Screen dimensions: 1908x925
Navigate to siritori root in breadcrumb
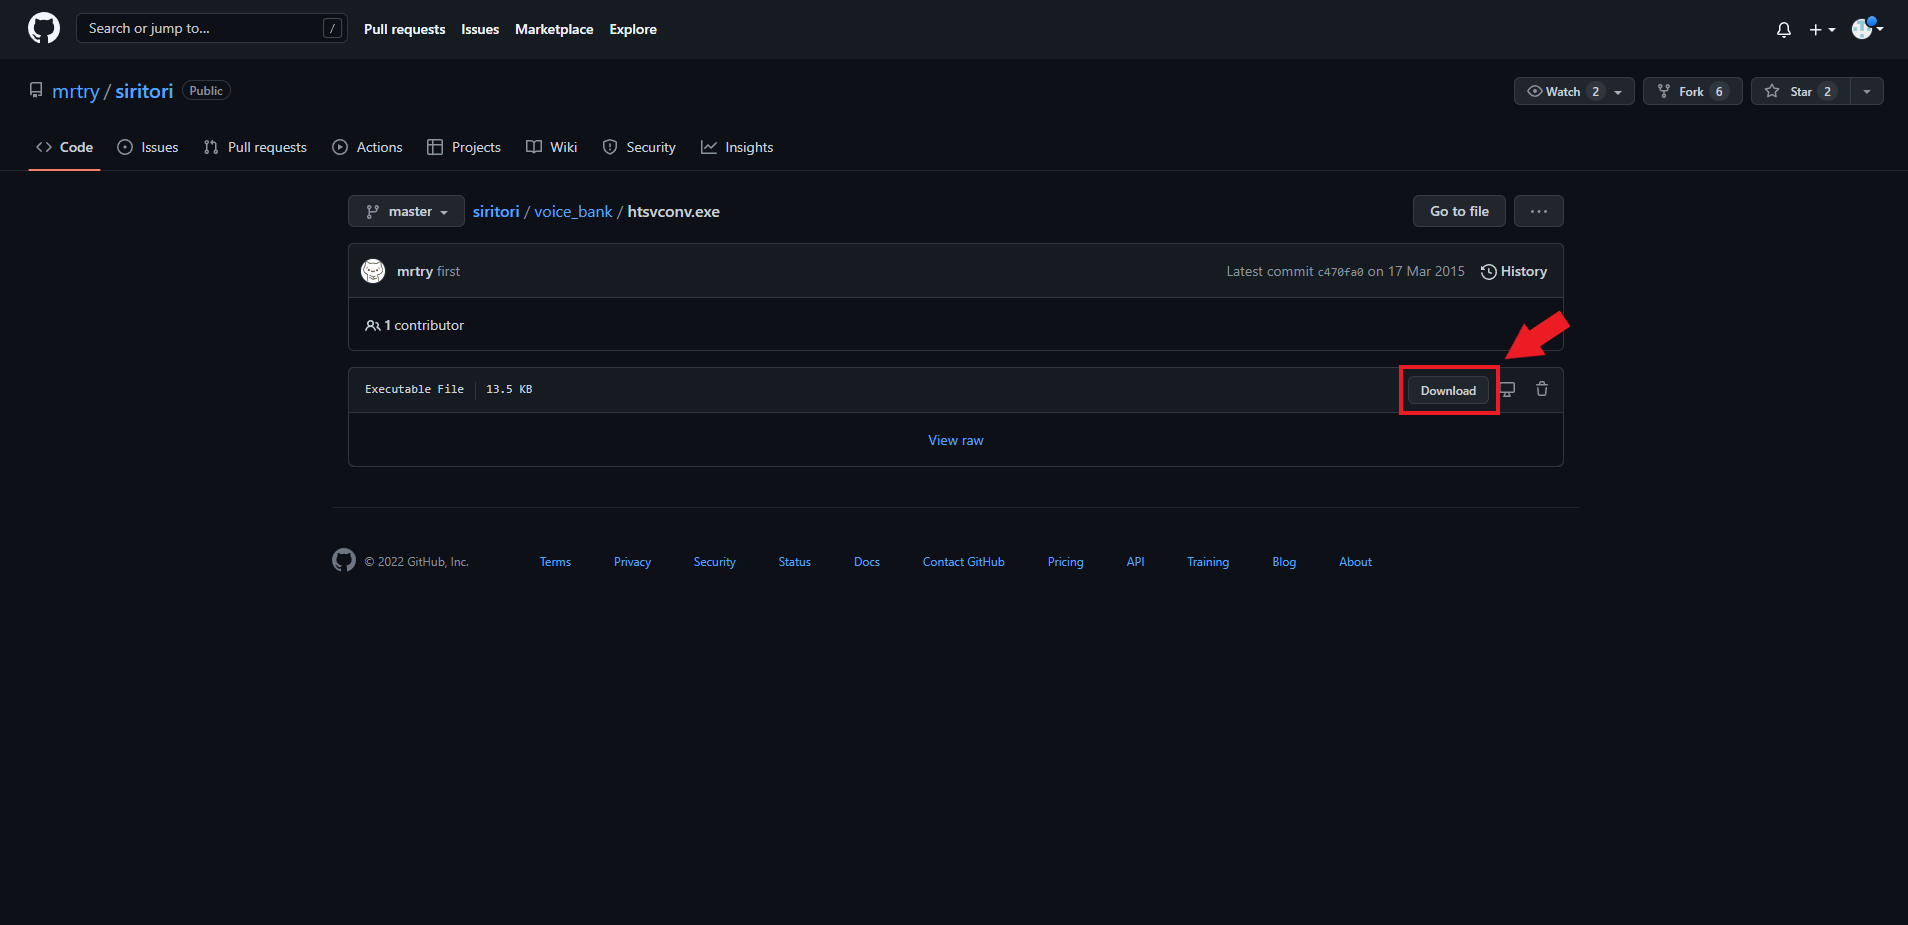(x=496, y=211)
